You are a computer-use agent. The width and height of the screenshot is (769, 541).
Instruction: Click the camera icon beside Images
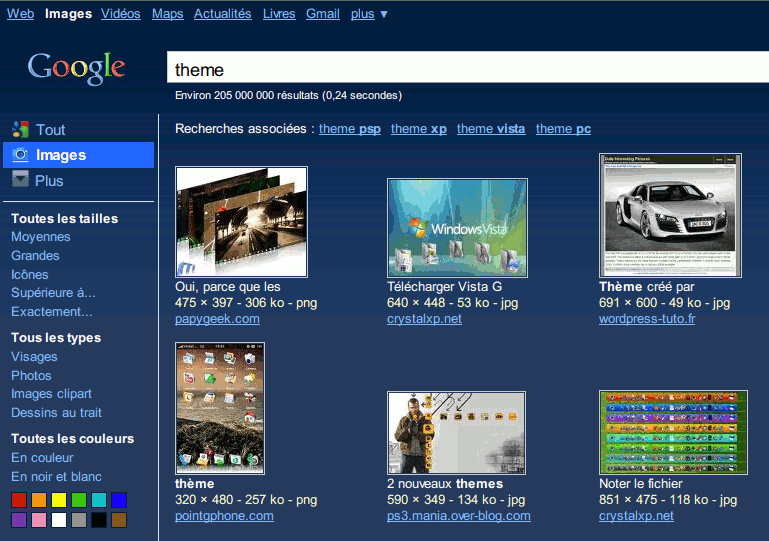pos(20,155)
